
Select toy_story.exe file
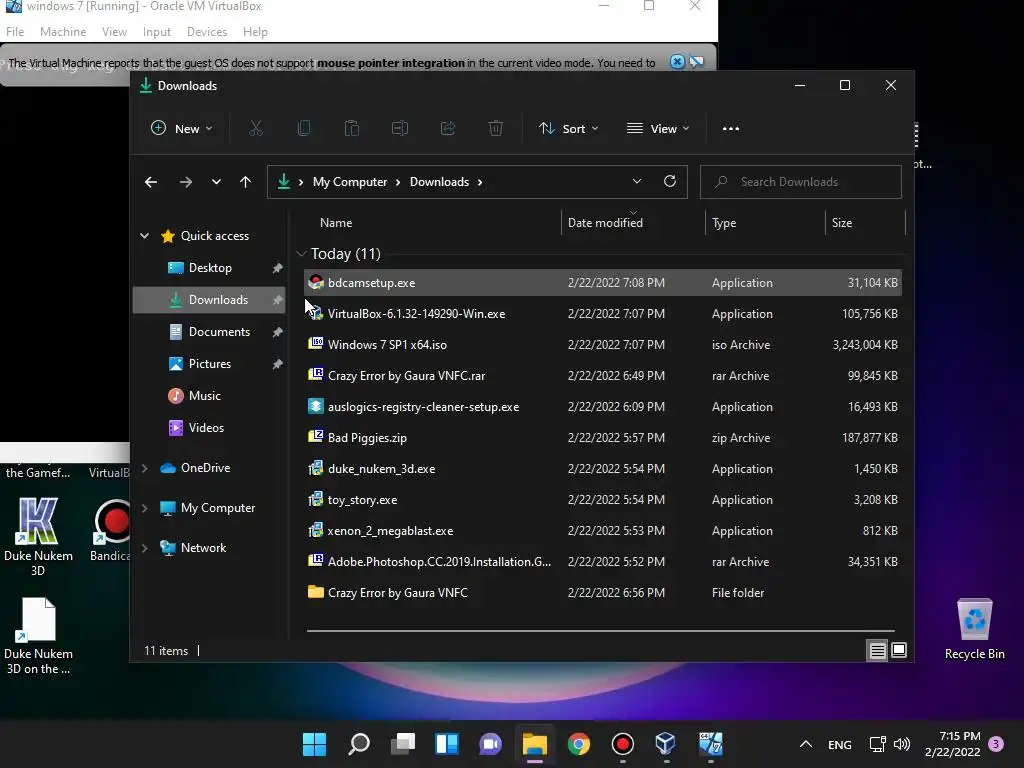coord(603,500)
